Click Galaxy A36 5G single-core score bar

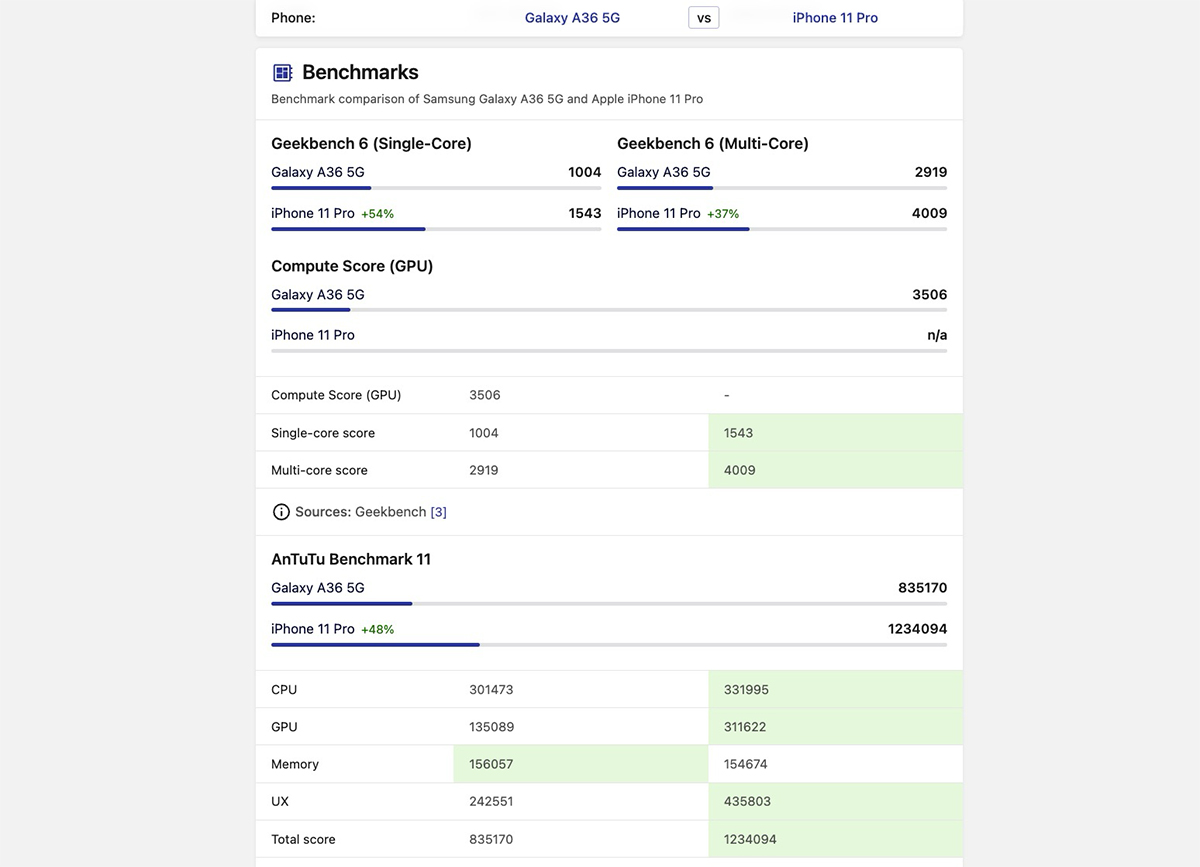pyautogui.click(x=436, y=188)
